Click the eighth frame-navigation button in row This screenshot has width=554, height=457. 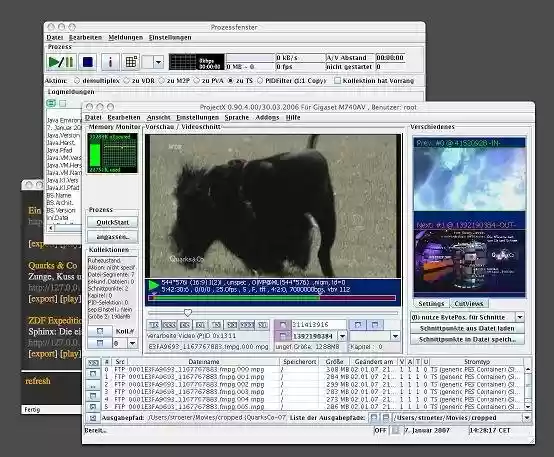coord(263,324)
